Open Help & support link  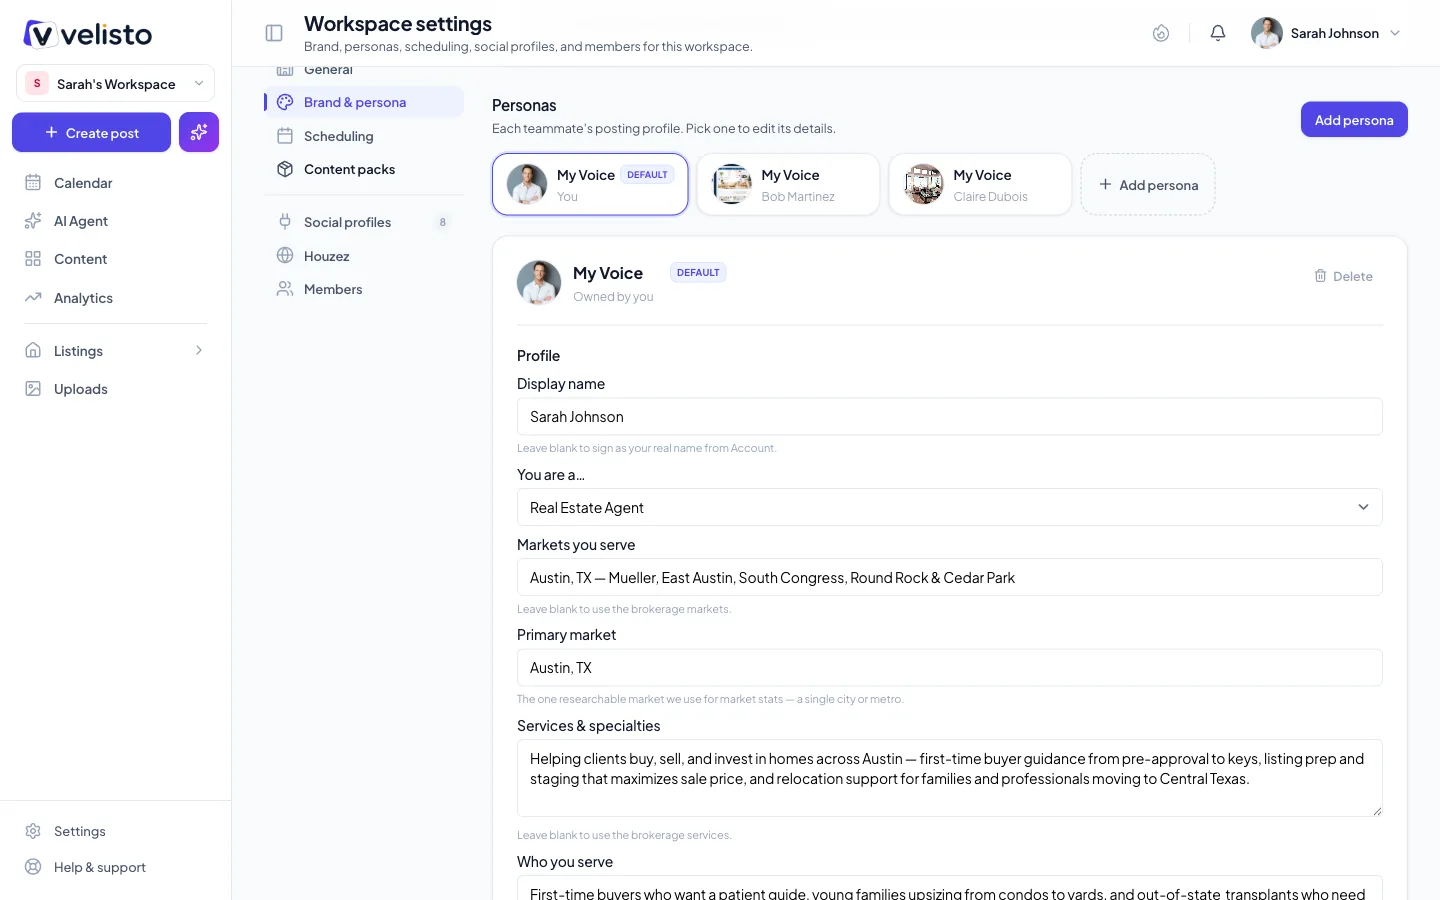[x=115, y=866]
